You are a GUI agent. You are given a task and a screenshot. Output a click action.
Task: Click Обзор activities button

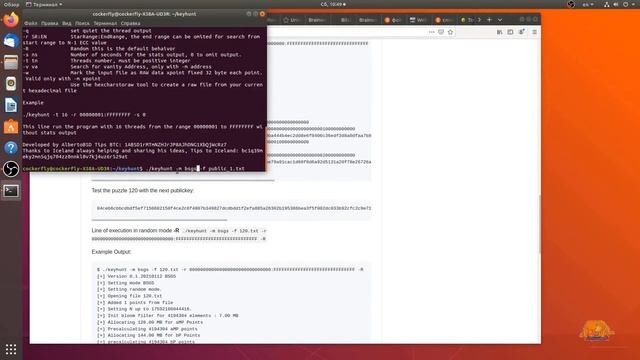click(11, 4)
